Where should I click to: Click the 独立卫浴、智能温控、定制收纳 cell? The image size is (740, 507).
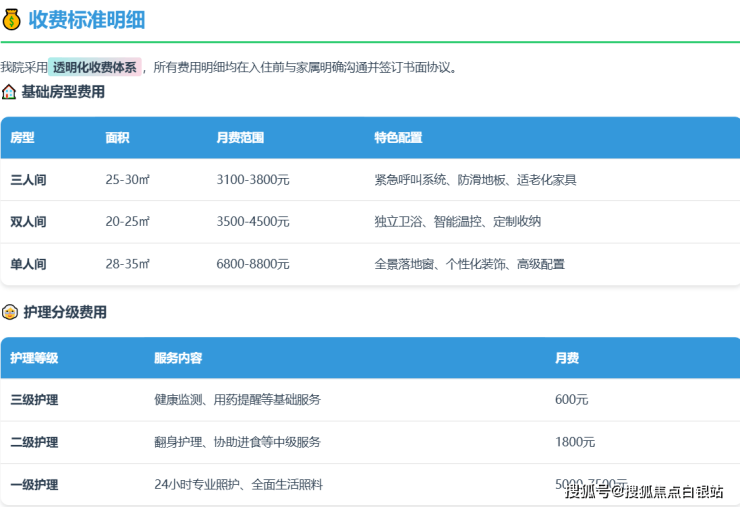coord(457,222)
